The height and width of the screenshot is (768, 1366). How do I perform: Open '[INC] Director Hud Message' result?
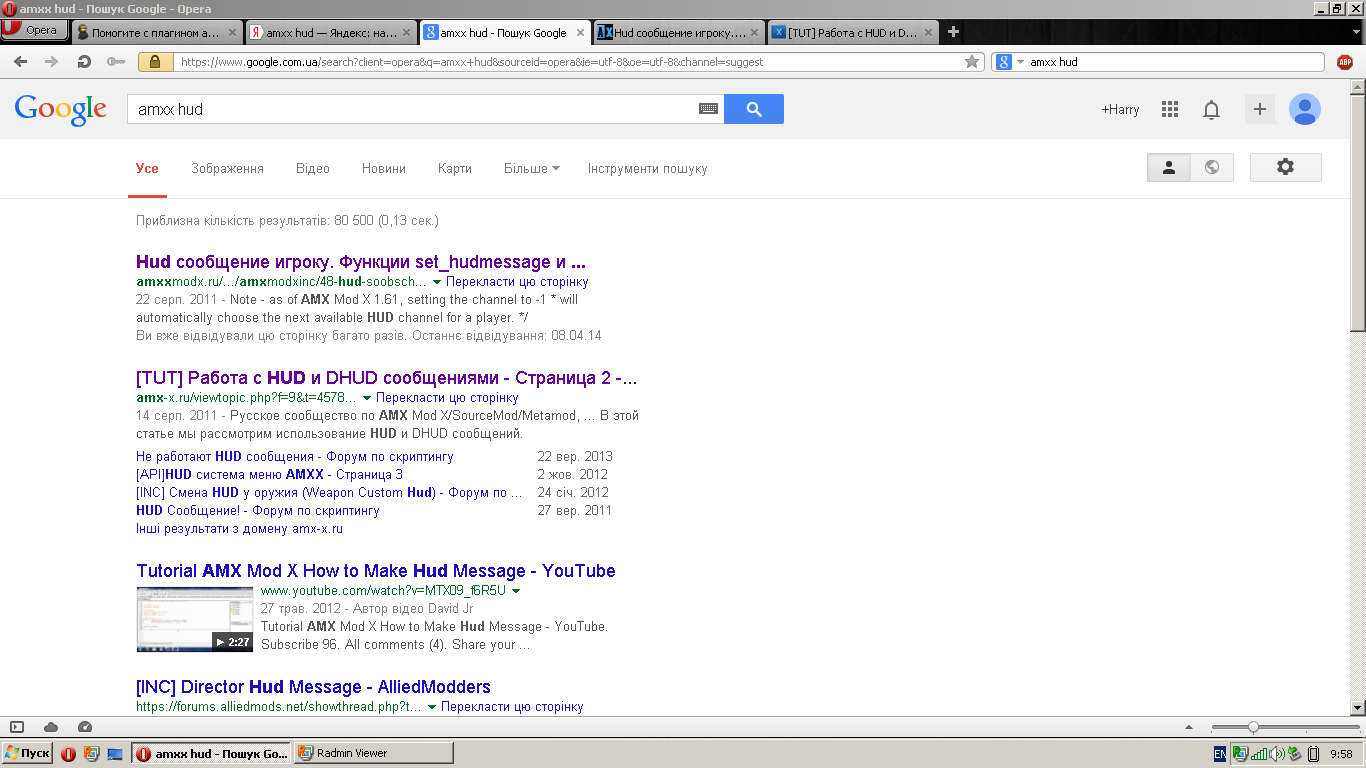pos(313,687)
